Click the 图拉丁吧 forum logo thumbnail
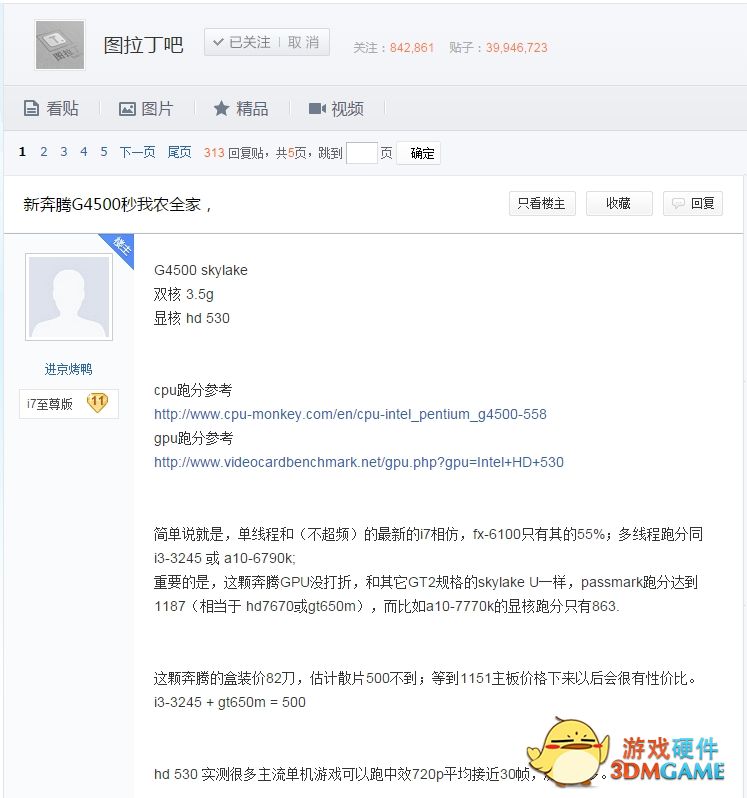 [60, 45]
